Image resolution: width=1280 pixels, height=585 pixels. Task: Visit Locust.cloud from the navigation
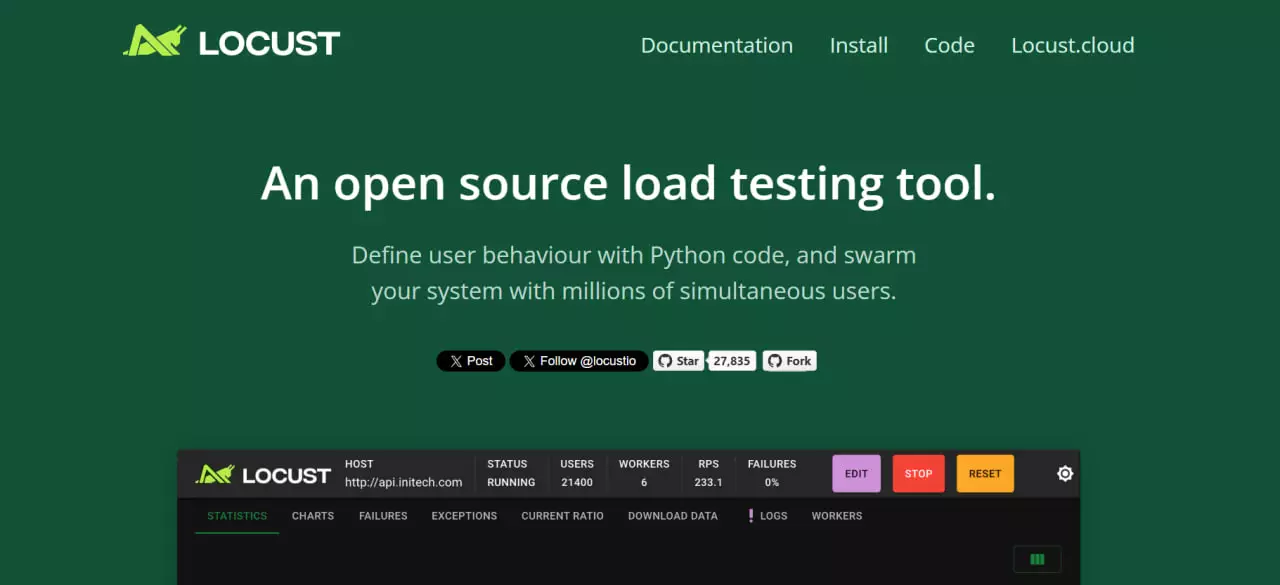1073,45
